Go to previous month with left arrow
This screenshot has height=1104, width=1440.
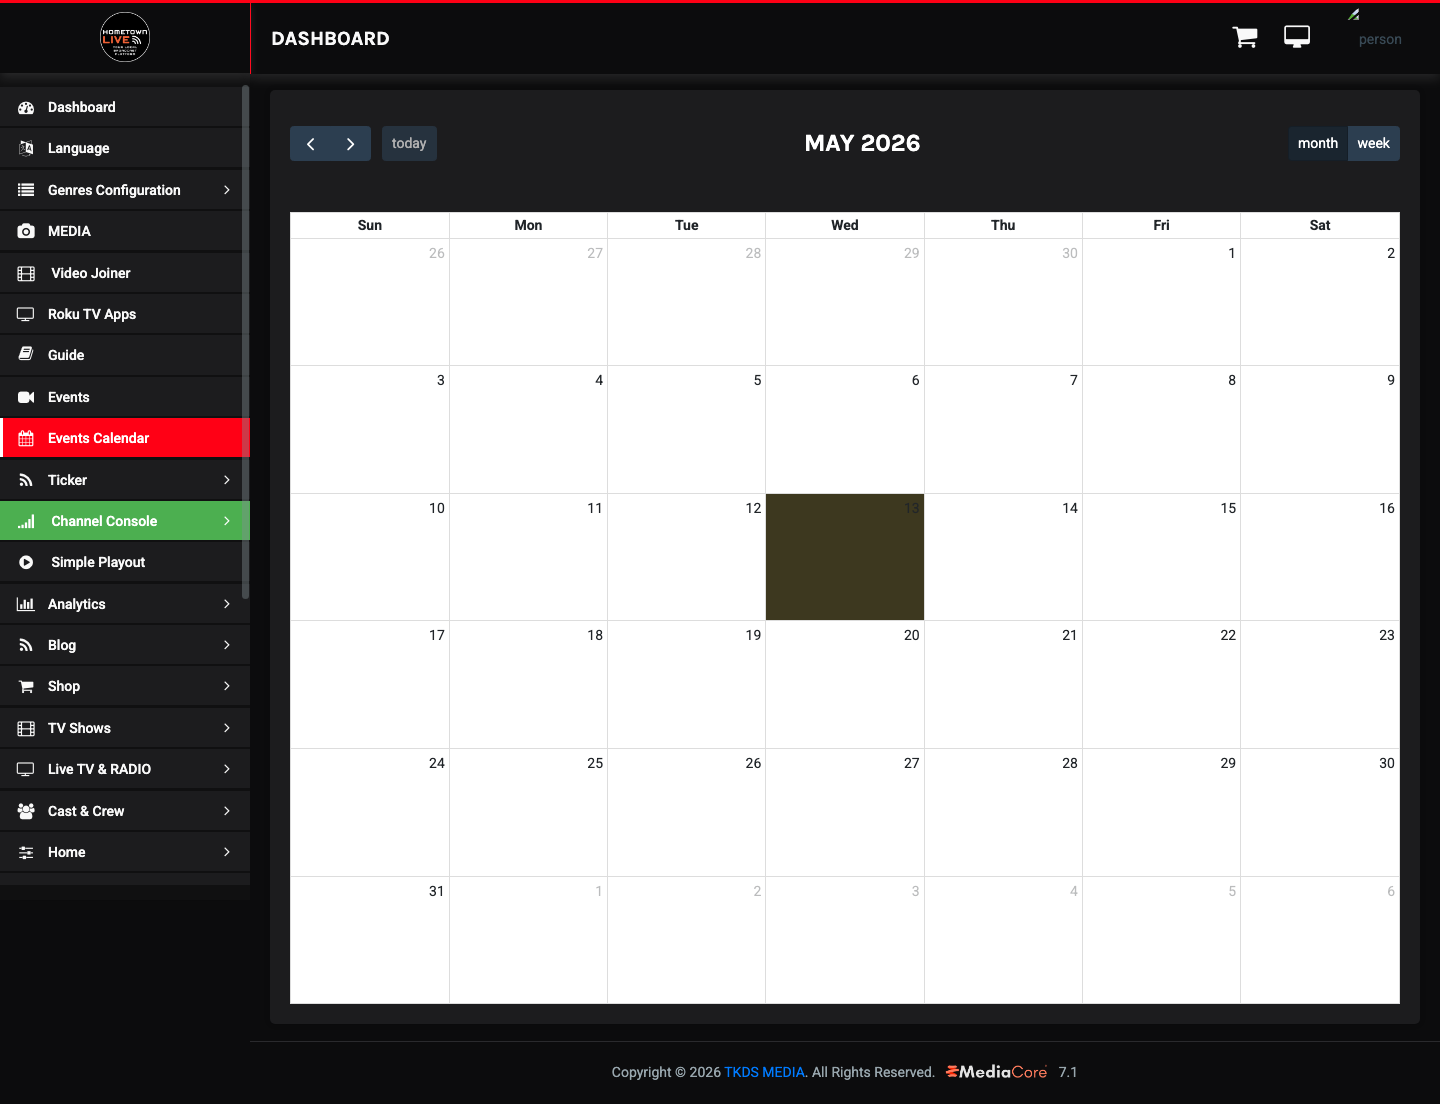coord(311,143)
